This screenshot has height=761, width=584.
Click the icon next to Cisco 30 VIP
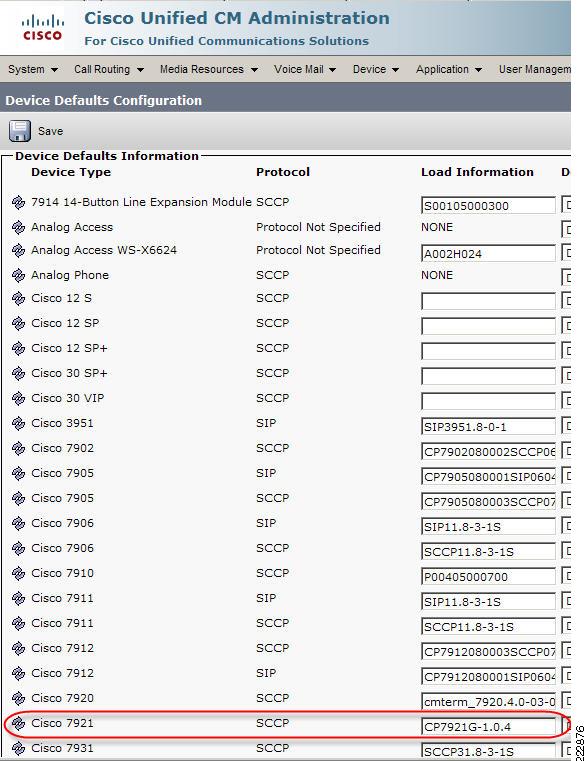coord(18,398)
